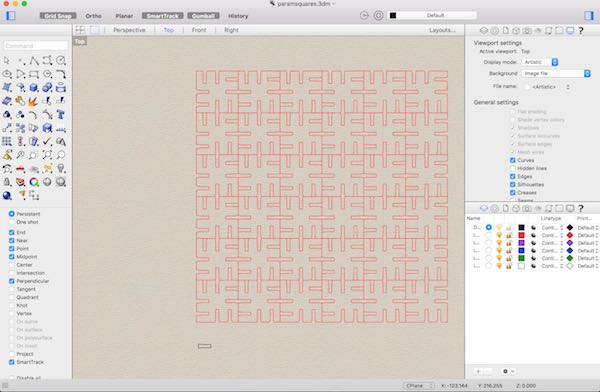Open Layers panel icon in top inspector

(484, 31)
